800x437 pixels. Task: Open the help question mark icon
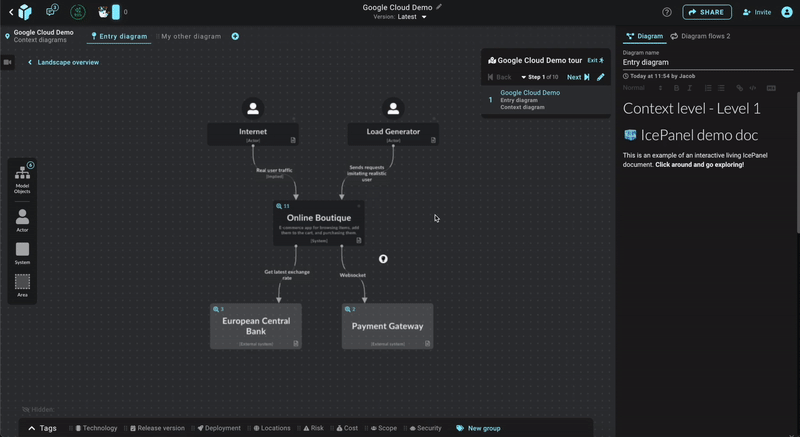666,12
